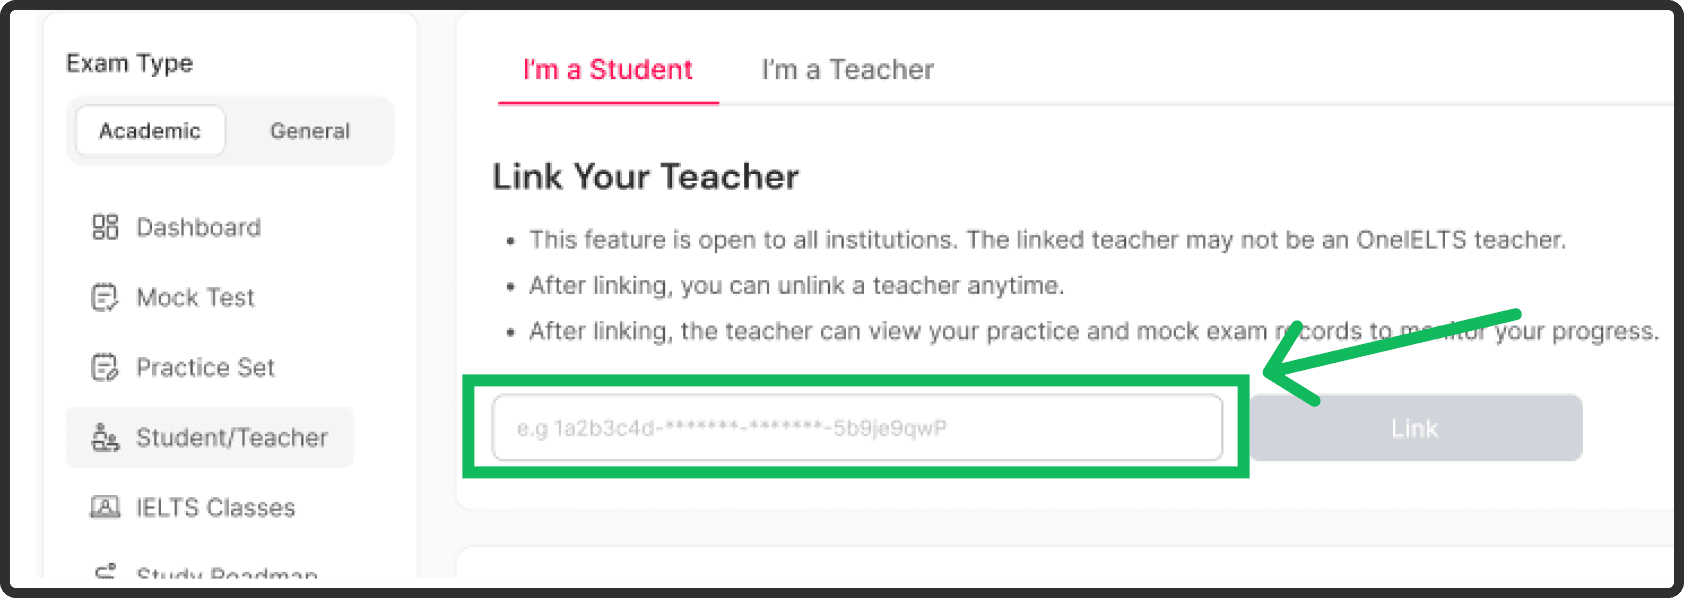Viewport: 1684px width, 598px height.
Task: Go to IELTS Classes section
Action: 215,507
